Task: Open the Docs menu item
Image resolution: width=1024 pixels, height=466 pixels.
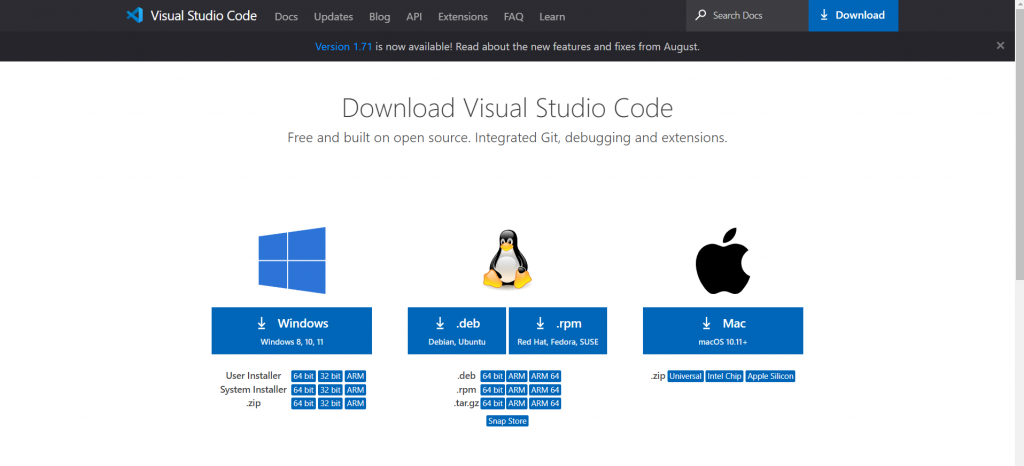Action: pos(286,16)
